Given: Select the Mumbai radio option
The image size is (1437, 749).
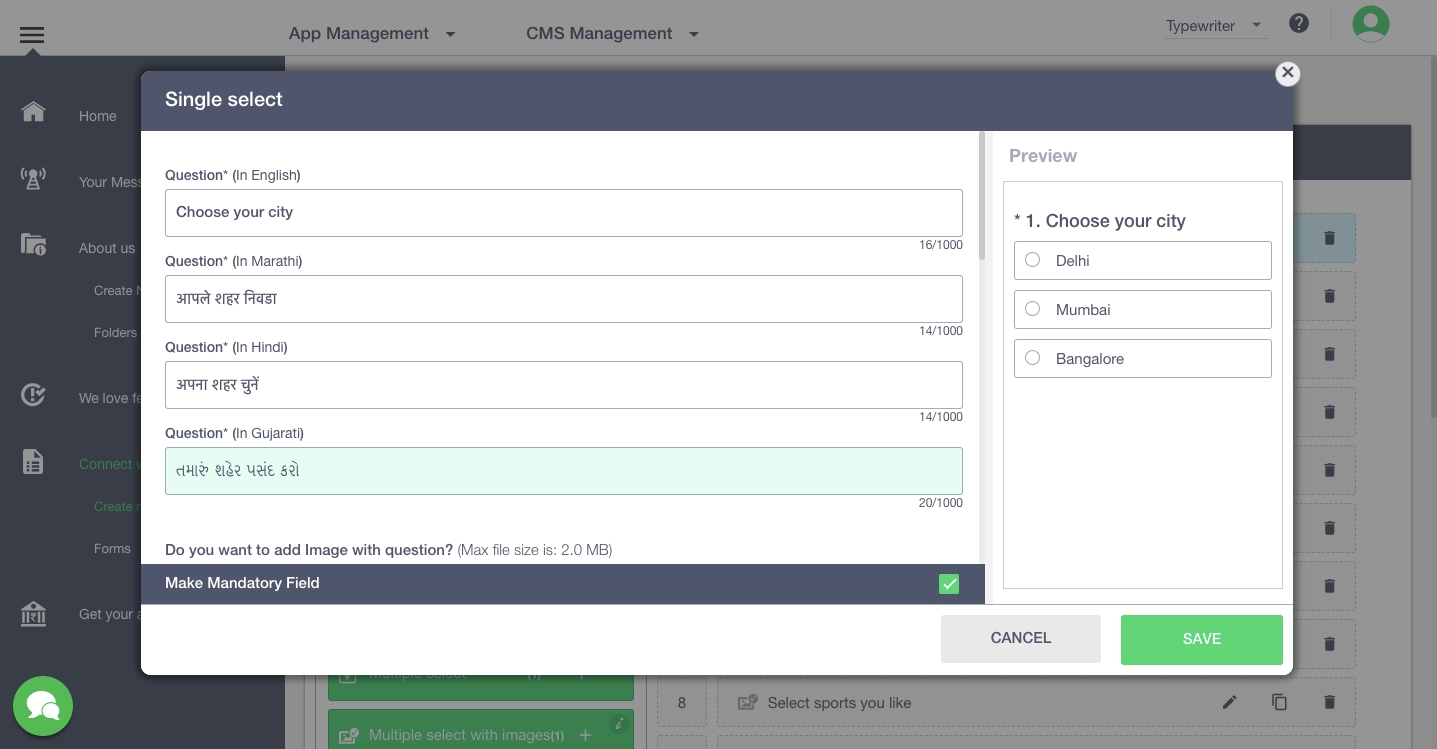Looking at the screenshot, I should coord(1033,309).
